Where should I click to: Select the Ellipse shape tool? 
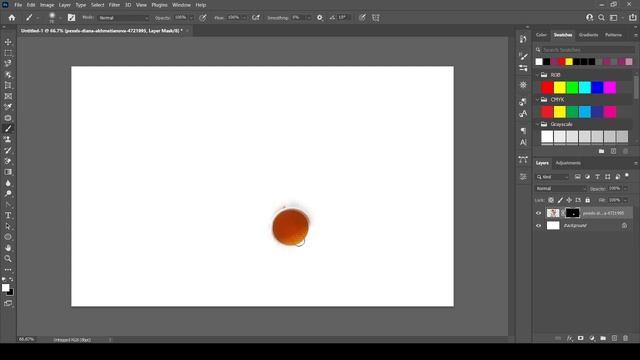(x=8, y=237)
